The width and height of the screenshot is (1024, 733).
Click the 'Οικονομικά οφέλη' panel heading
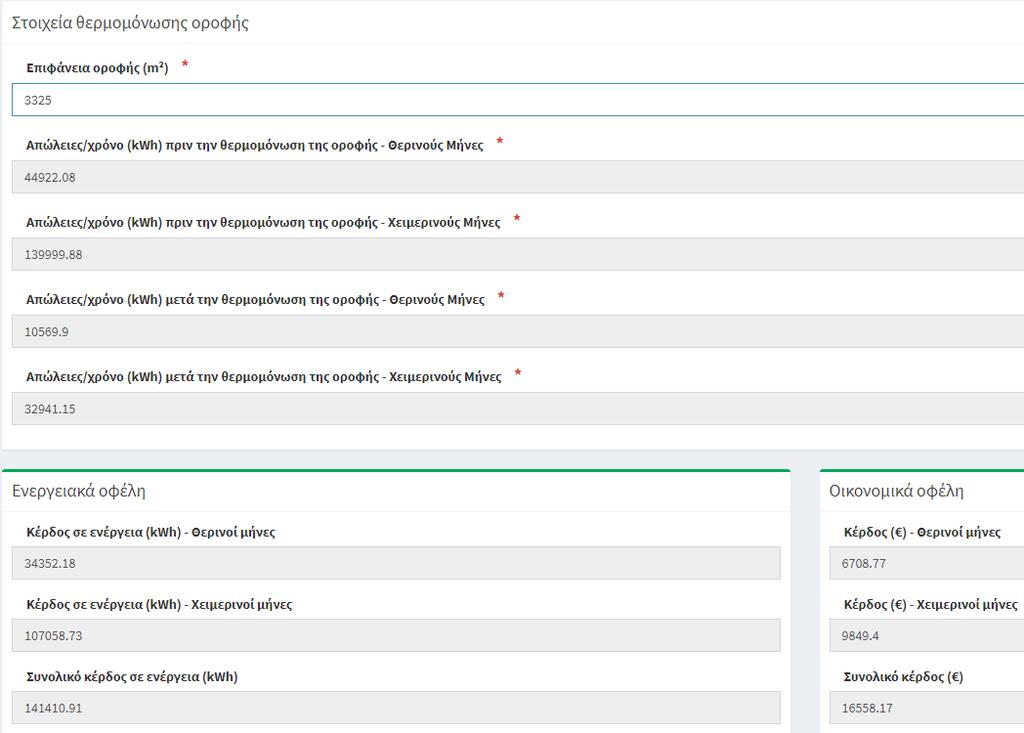[x=896, y=491]
